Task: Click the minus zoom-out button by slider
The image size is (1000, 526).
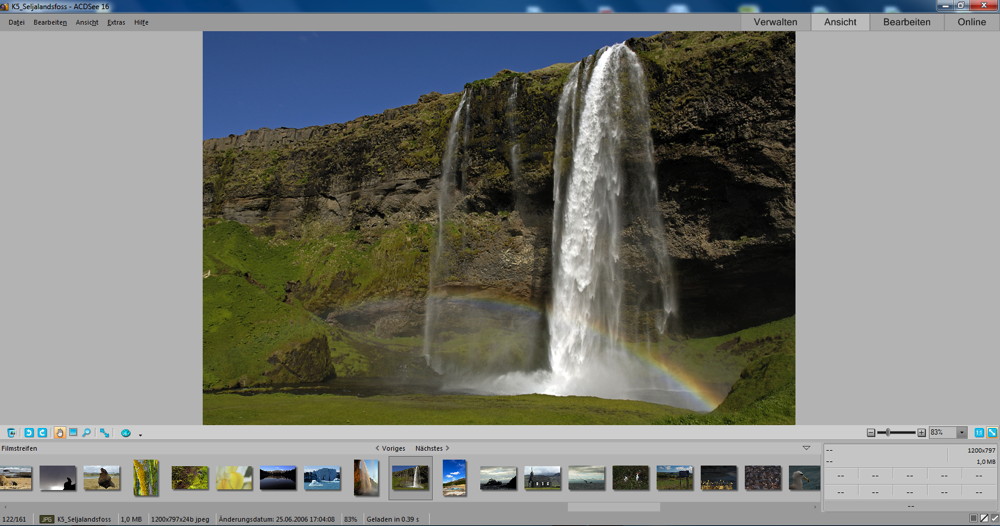Action: pyautogui.click(x=871, y=433)
